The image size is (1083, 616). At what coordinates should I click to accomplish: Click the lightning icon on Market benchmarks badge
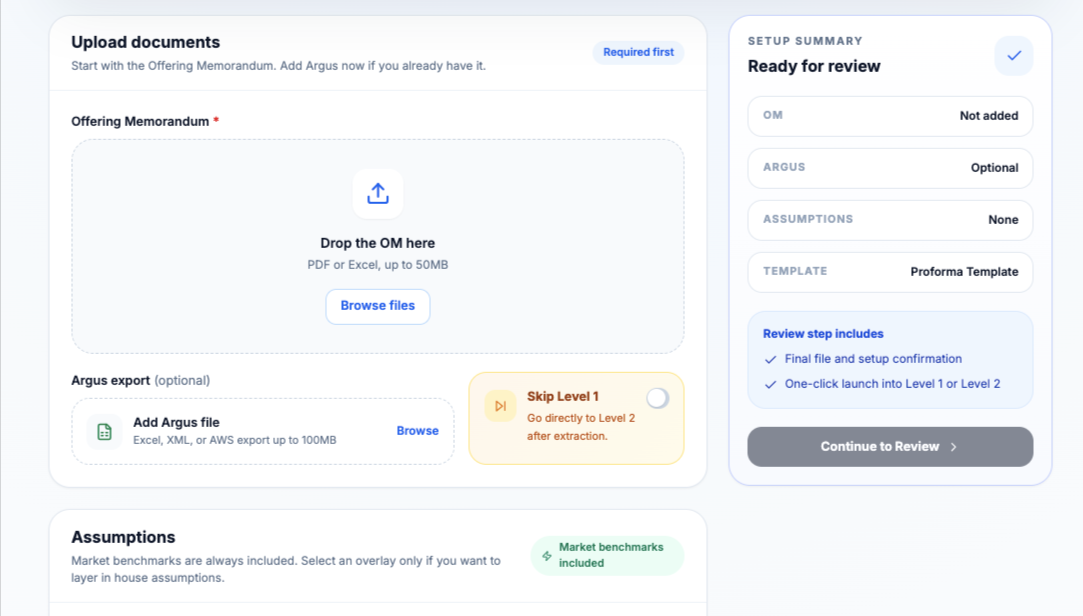tap(547, 555)
